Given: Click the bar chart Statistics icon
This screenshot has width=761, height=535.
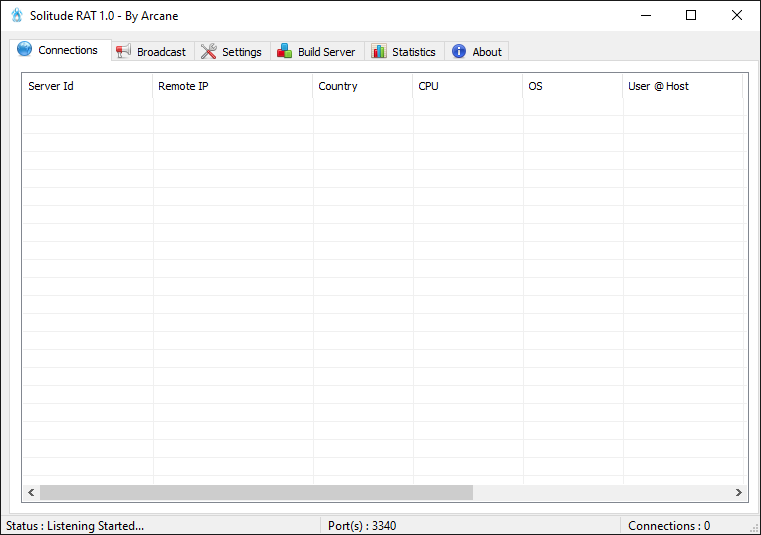Looking at the screenshot, I should [379, 52].
